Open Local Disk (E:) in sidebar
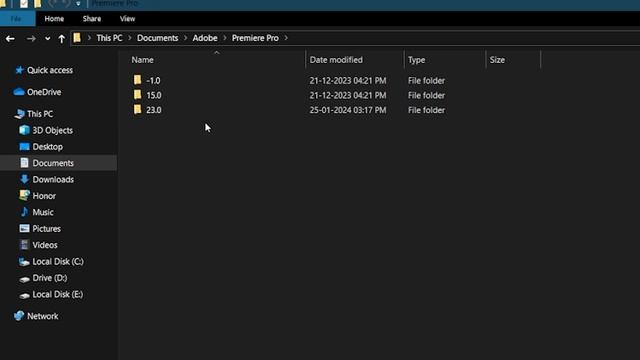This screenshot has height=360, width=640. click(58, 294)
